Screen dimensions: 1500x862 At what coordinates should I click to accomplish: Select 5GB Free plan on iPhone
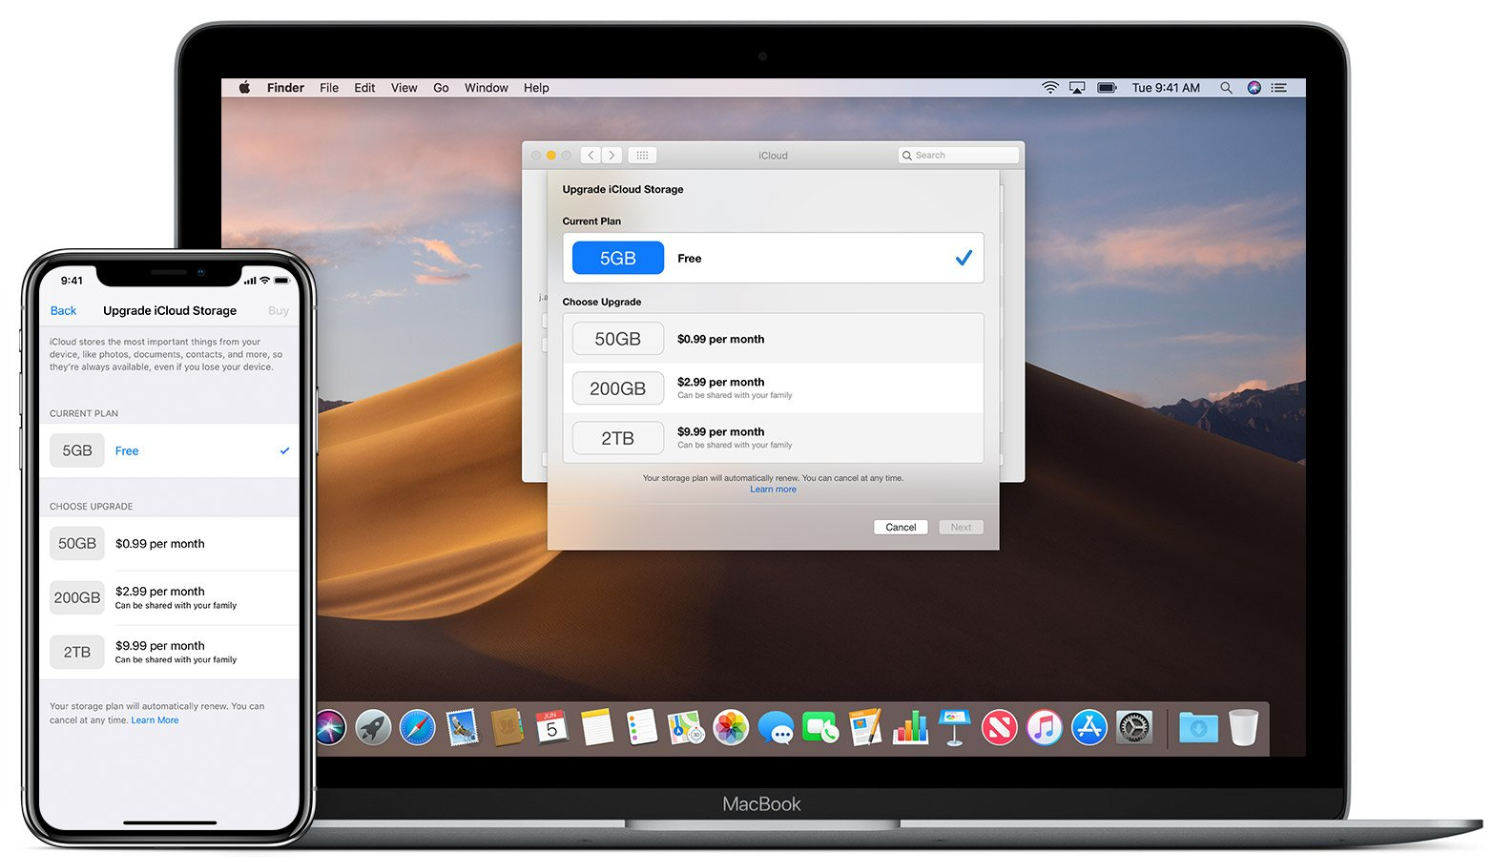click(x=169, y=451)
